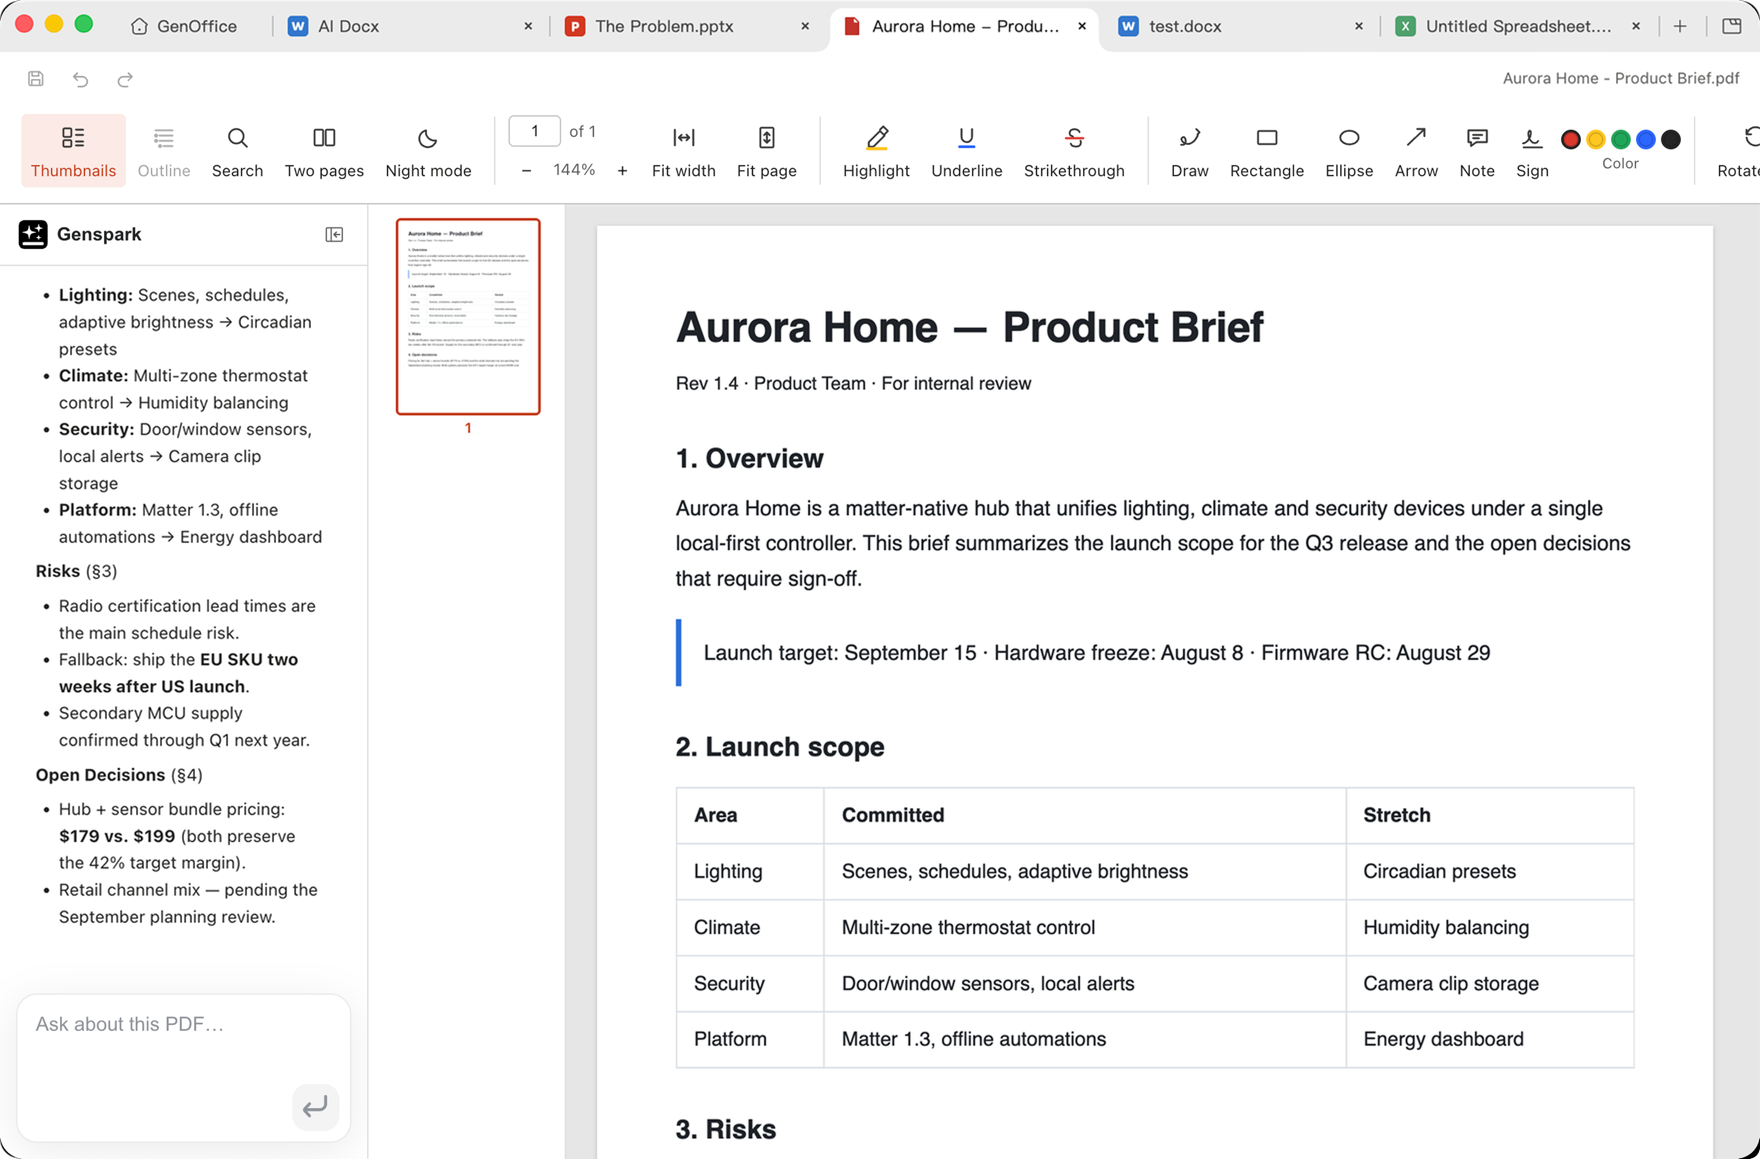Undo the last action
1760x1159 pixels.
(81, 79)
